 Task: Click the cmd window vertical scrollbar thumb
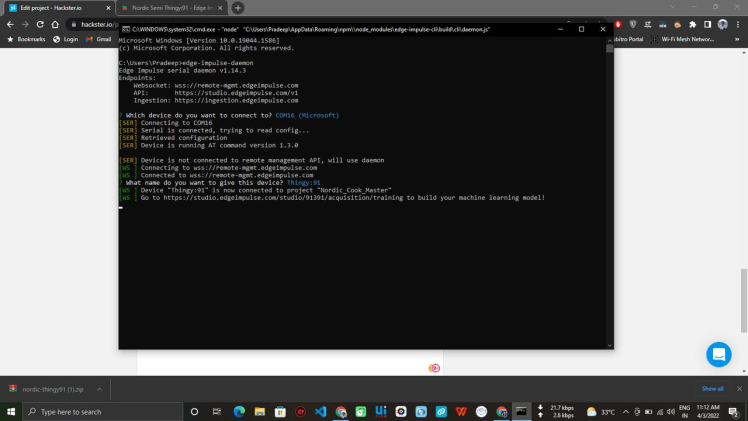610,48
